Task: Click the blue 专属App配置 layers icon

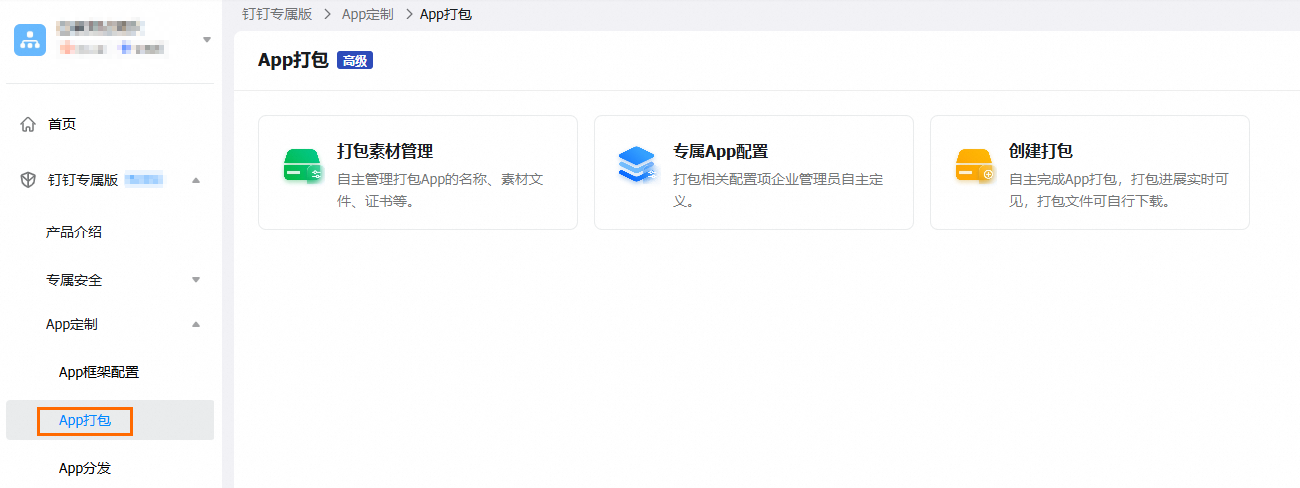Action: (637, 165)
